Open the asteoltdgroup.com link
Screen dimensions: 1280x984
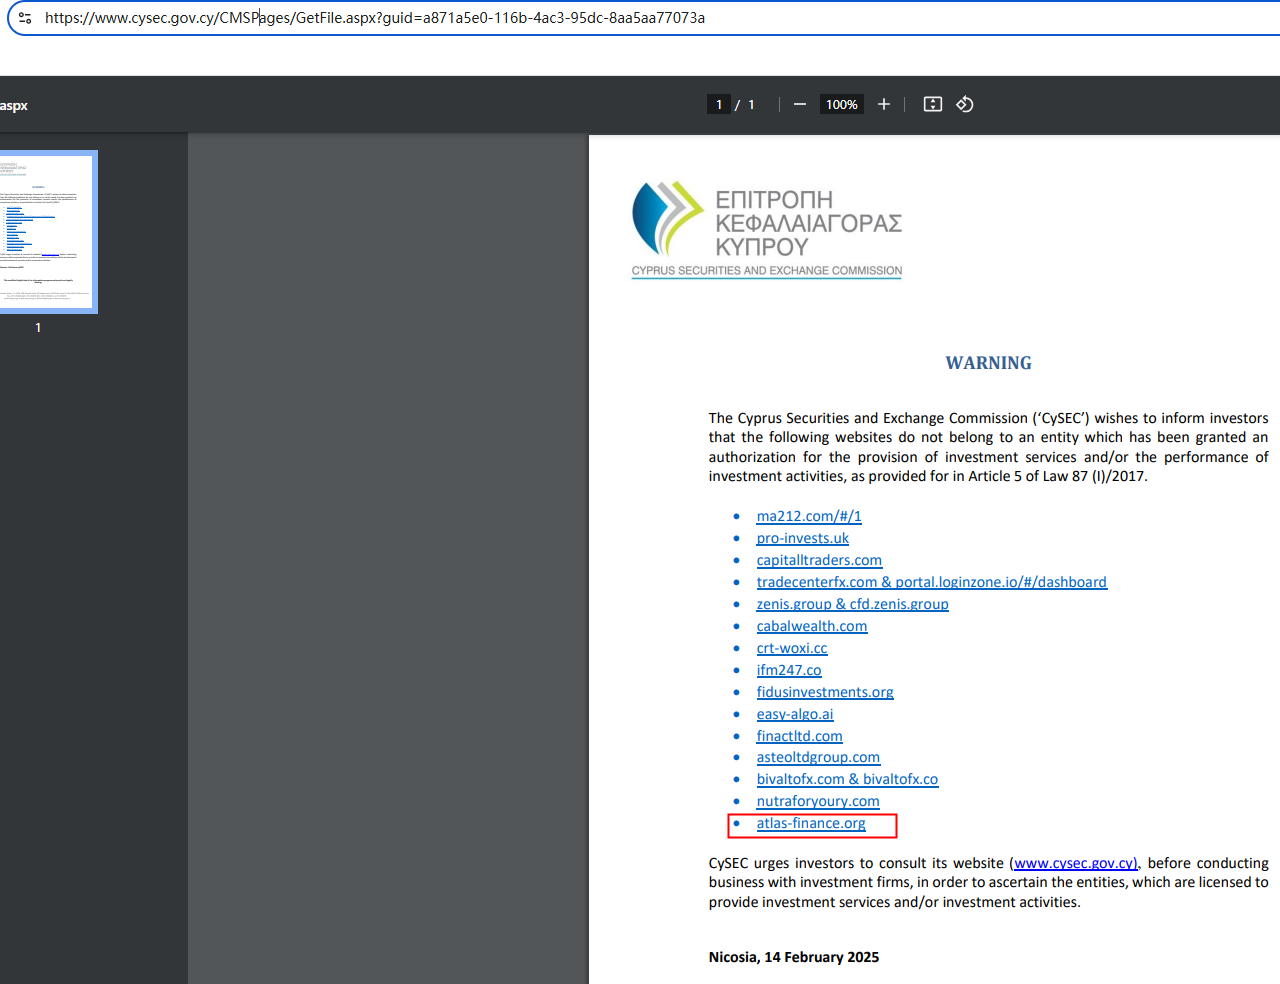point(819,757)
